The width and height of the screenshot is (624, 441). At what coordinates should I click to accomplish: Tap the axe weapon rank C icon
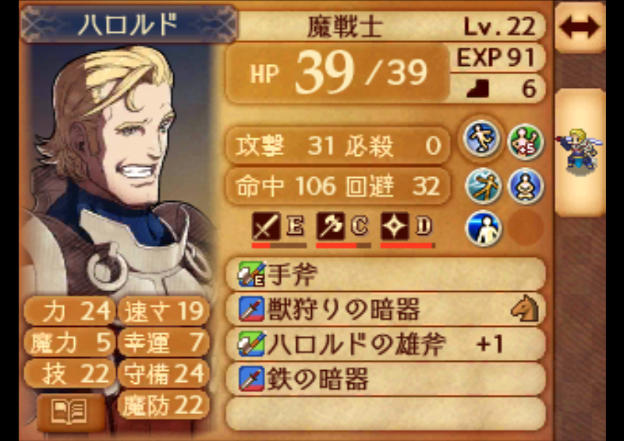pos(342,226)
